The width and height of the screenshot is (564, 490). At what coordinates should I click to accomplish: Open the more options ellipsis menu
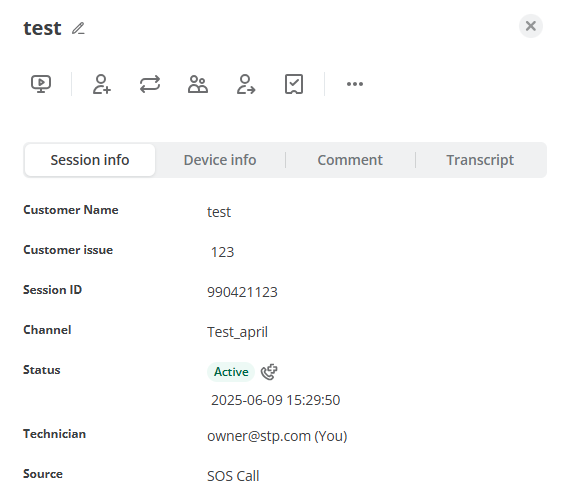pos(355,84)
